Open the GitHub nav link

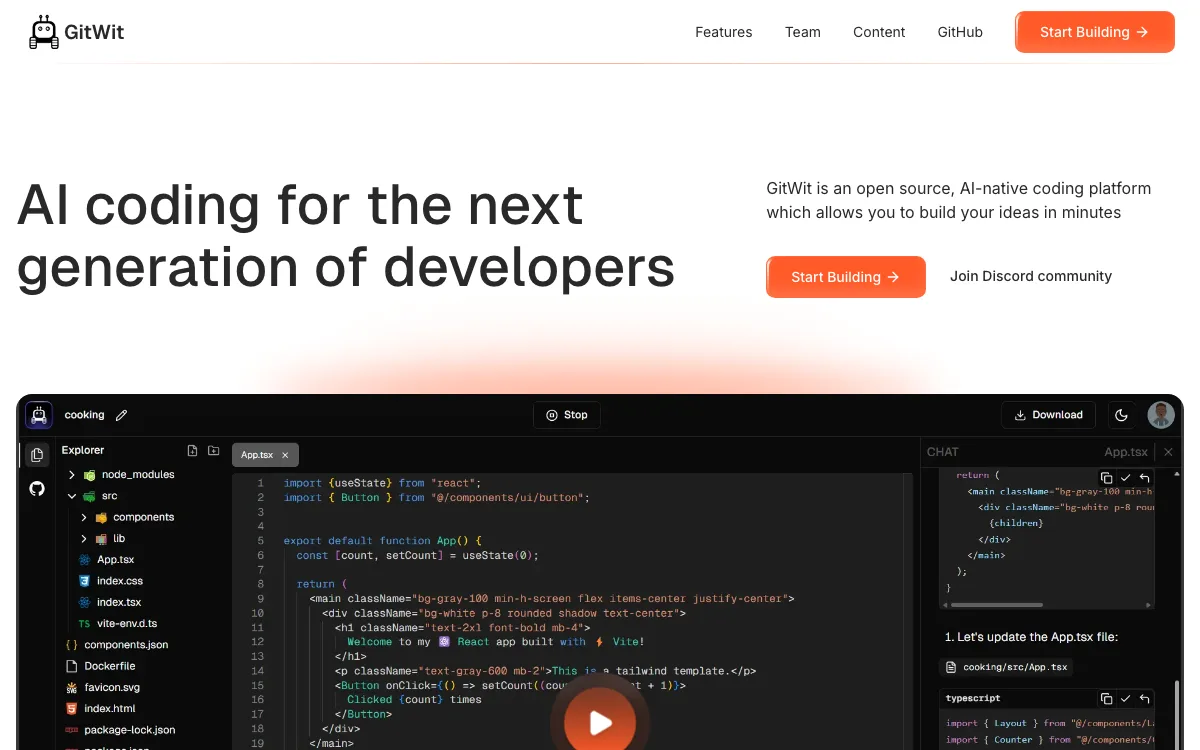960,32
